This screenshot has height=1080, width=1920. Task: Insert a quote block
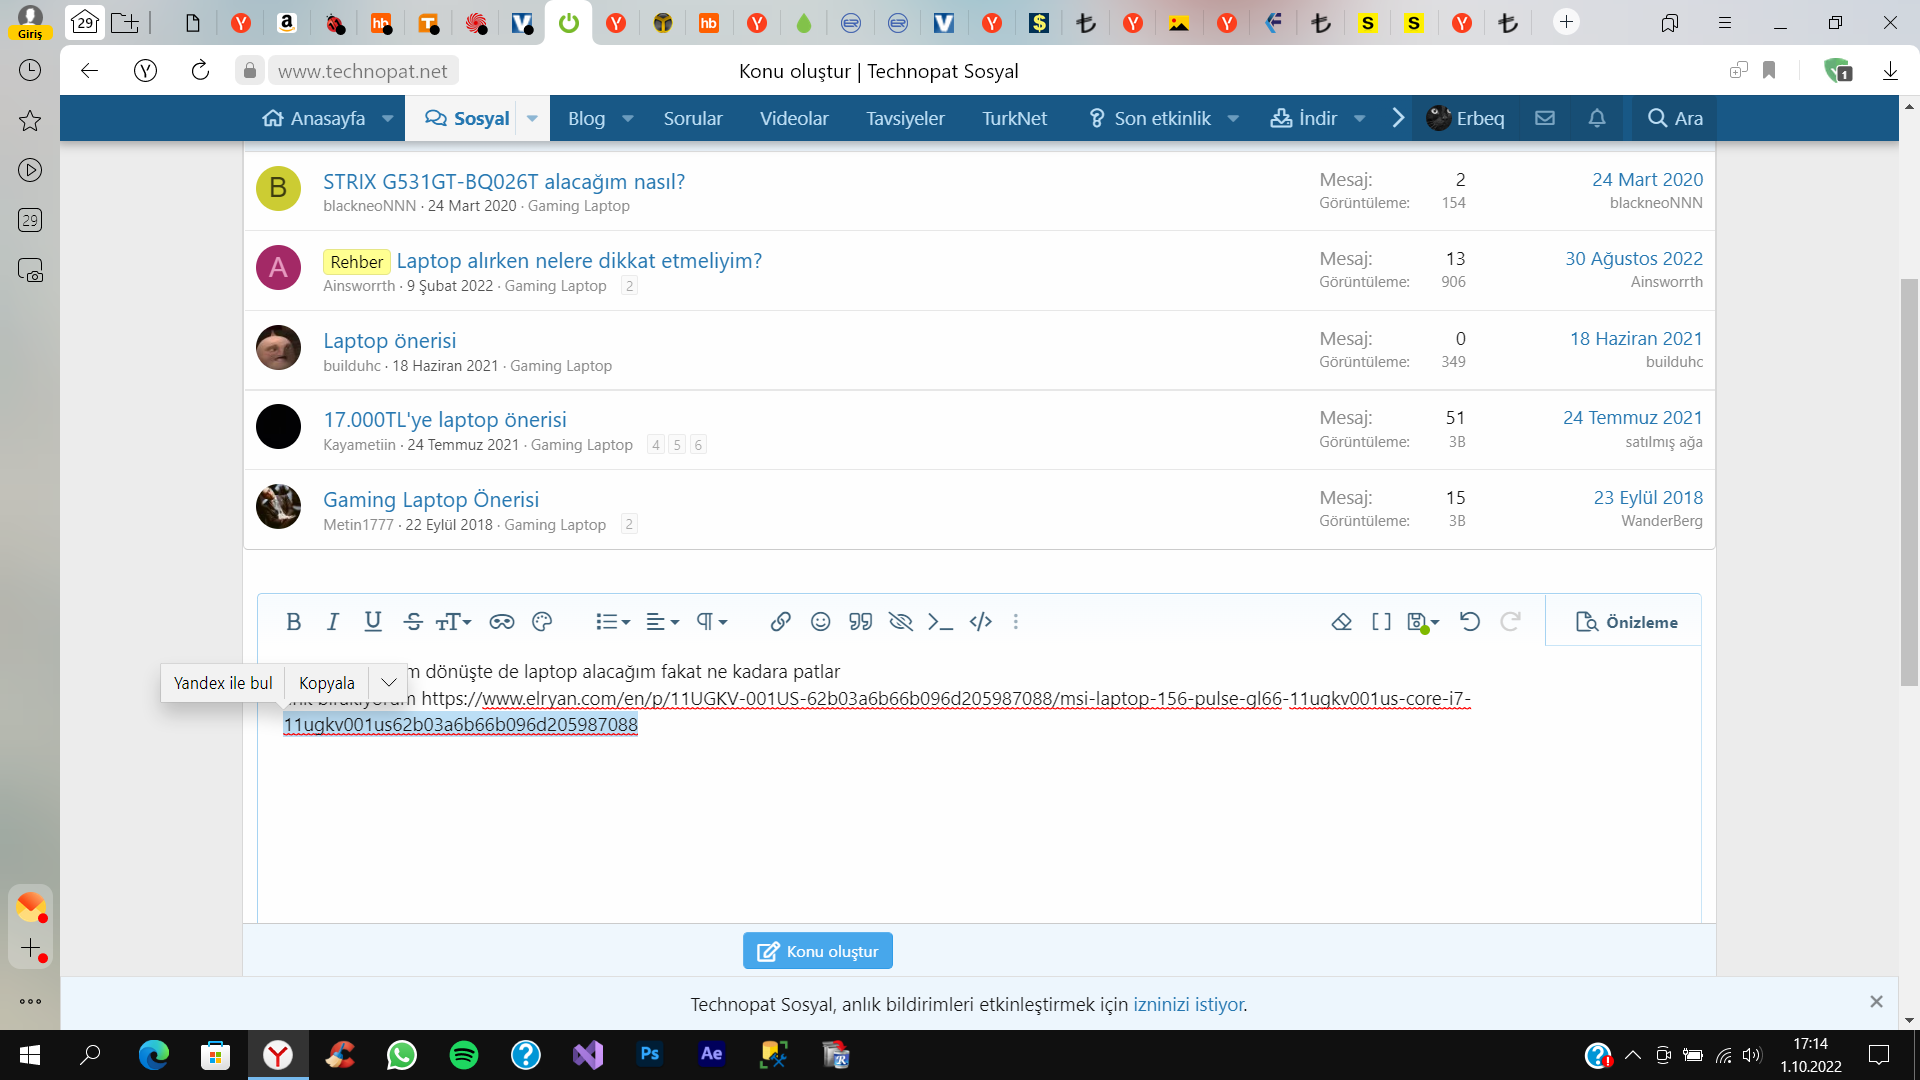[x=860, y=622]
